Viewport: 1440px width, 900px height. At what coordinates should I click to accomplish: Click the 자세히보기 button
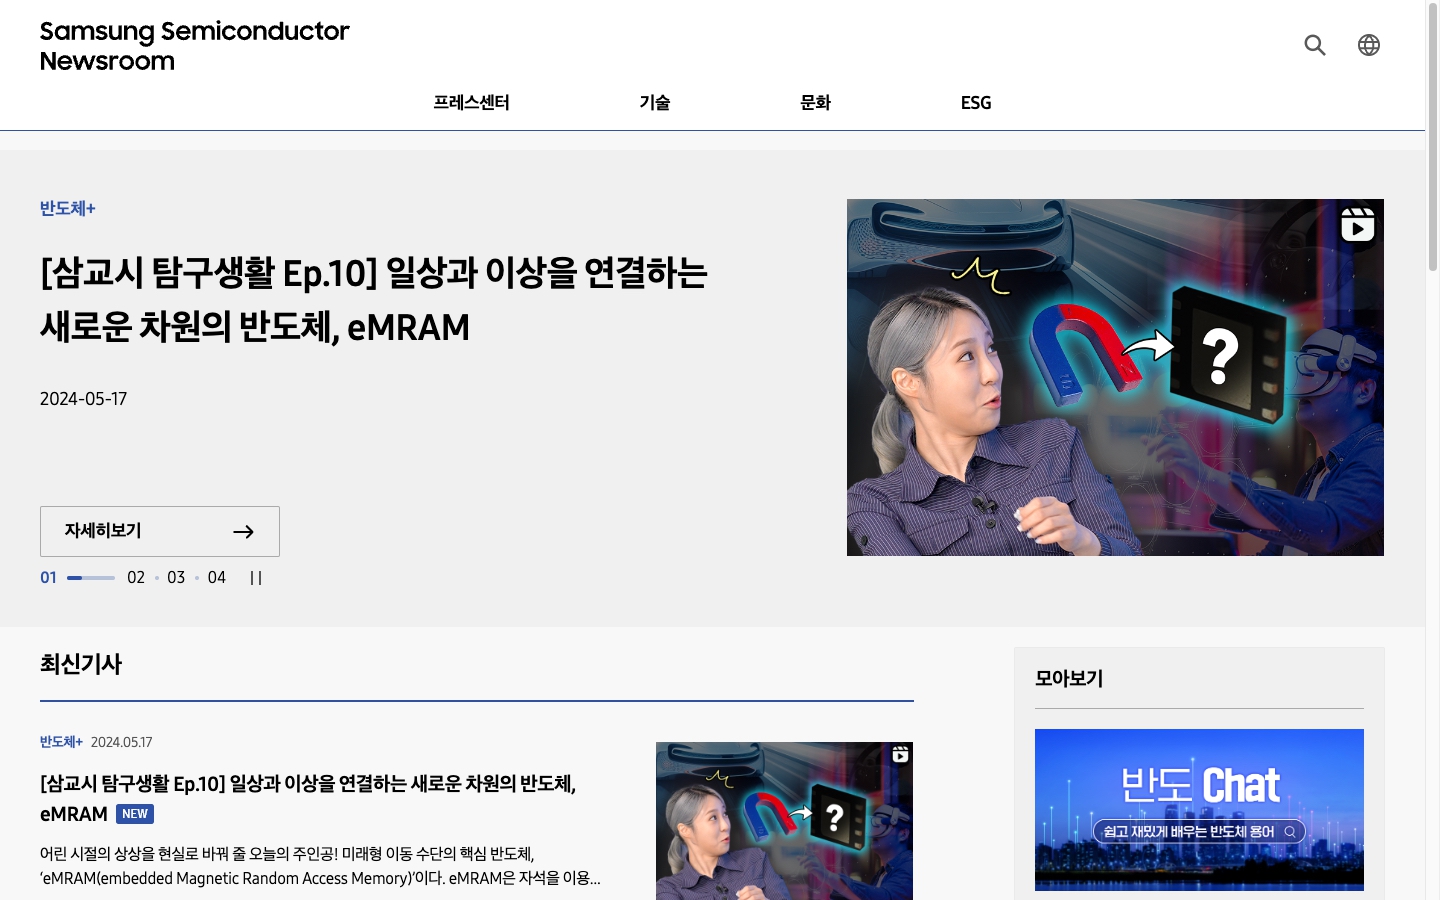160,531
